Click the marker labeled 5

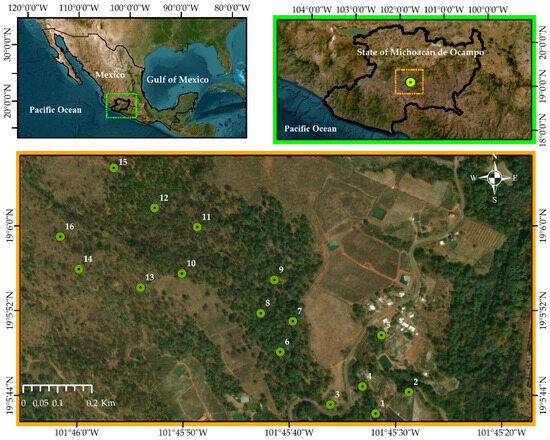point(381,335)
